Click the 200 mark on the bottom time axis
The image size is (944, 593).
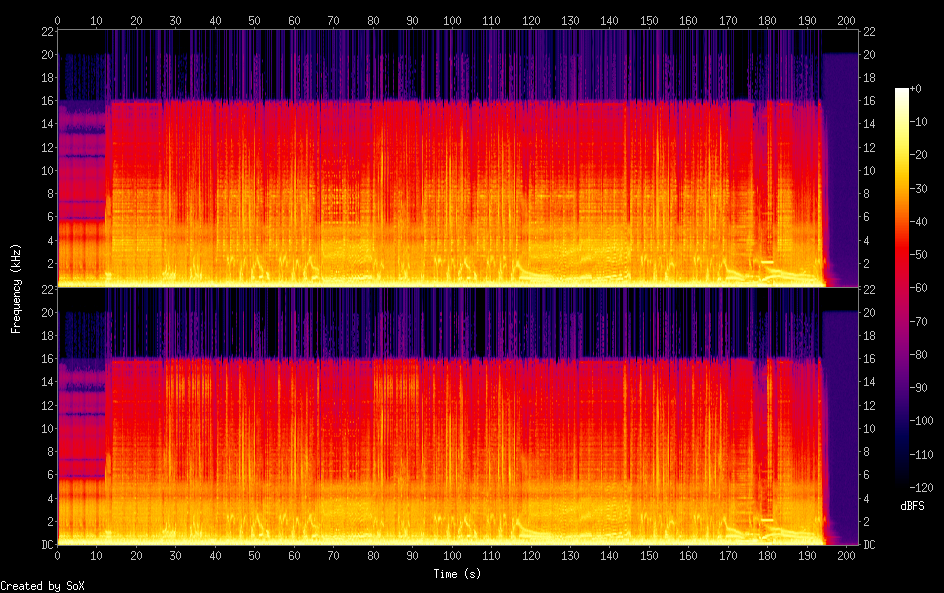pyautogui.click(x=846, y=556)
